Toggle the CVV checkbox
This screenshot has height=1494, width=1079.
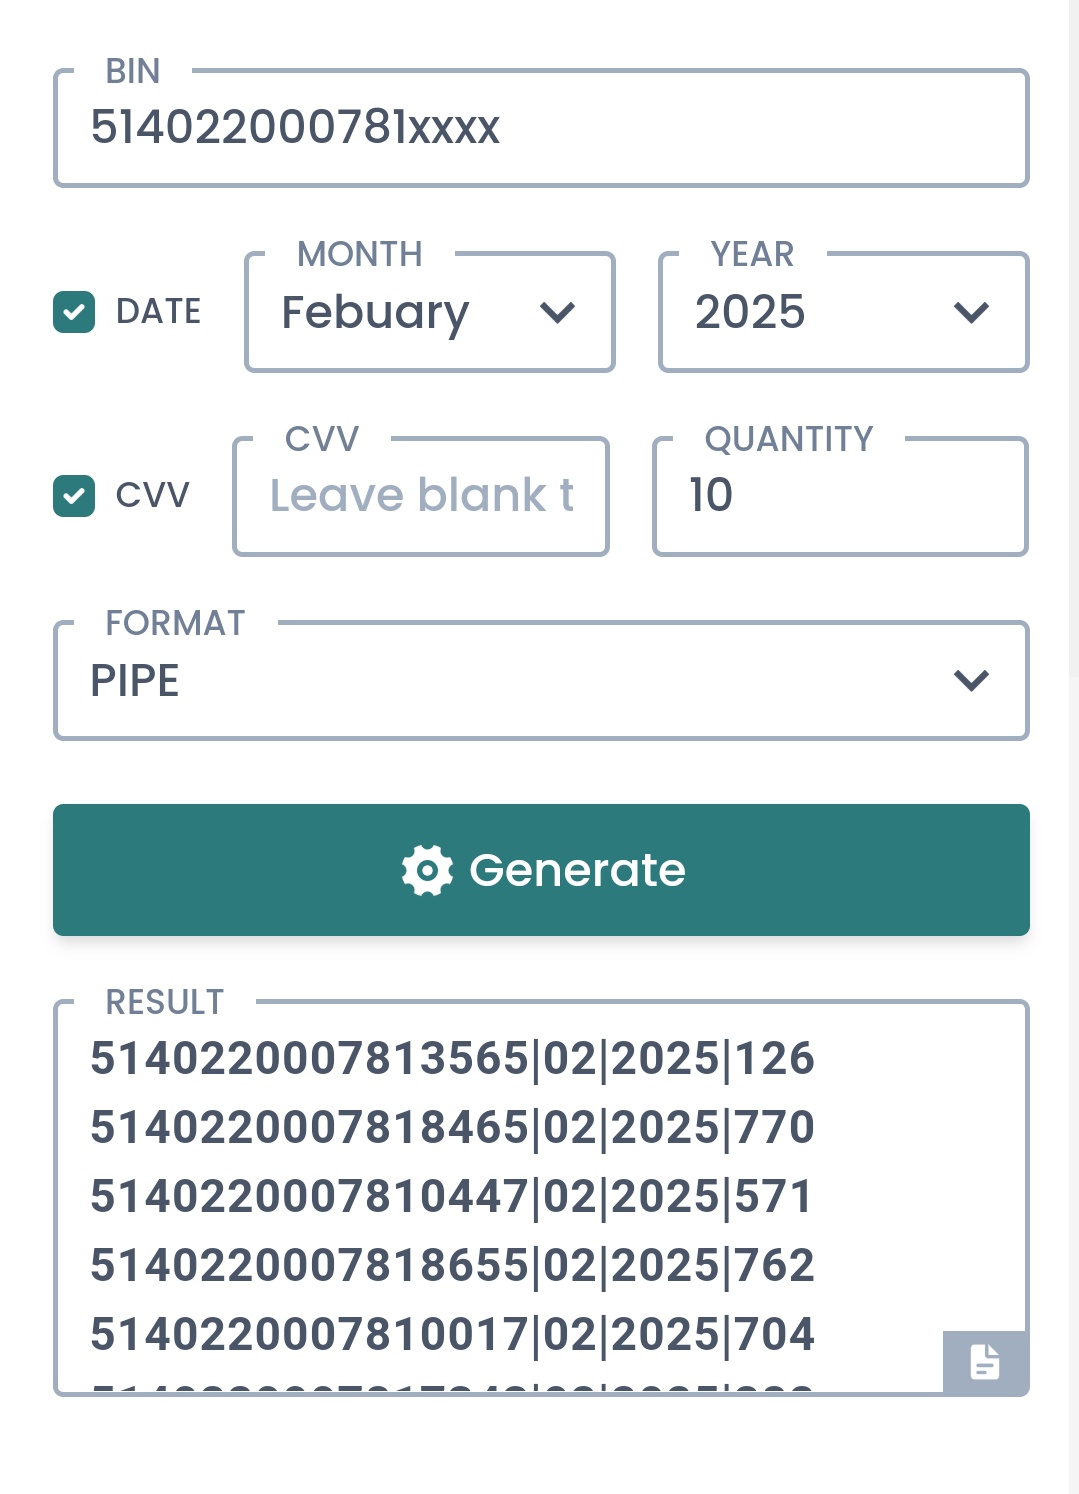point(74,496)
